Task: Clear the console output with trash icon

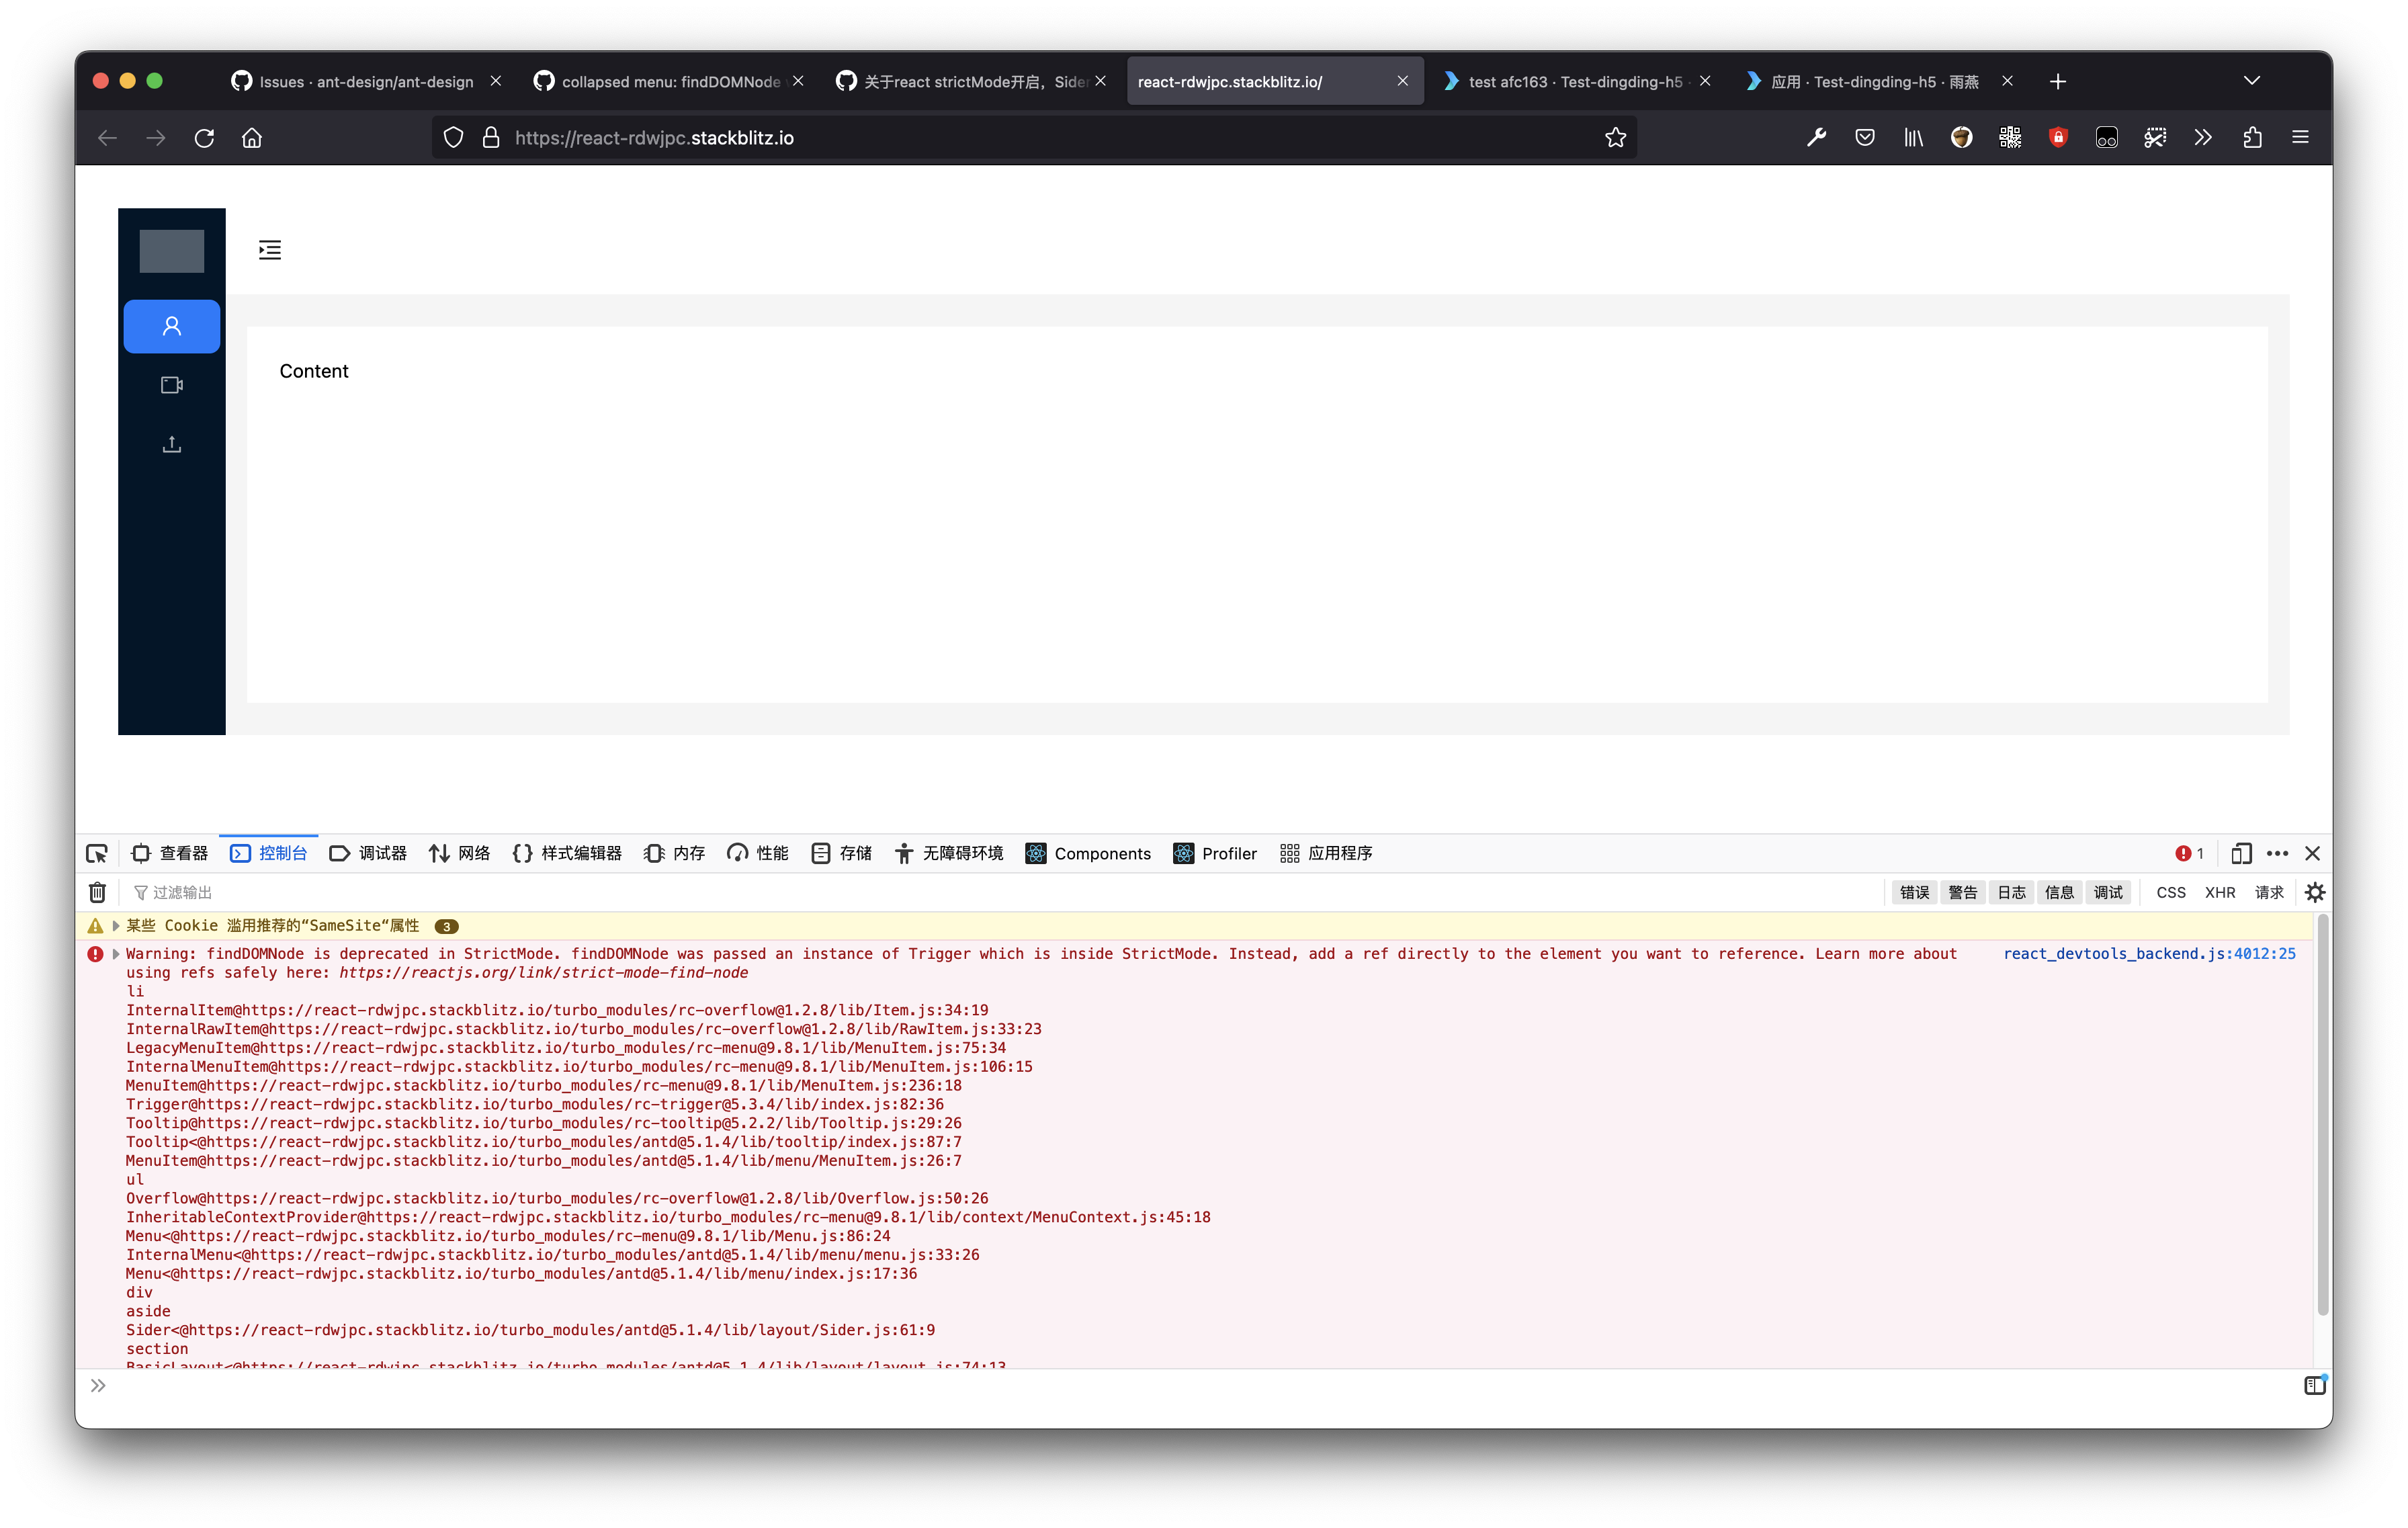Action: point(97,892)
